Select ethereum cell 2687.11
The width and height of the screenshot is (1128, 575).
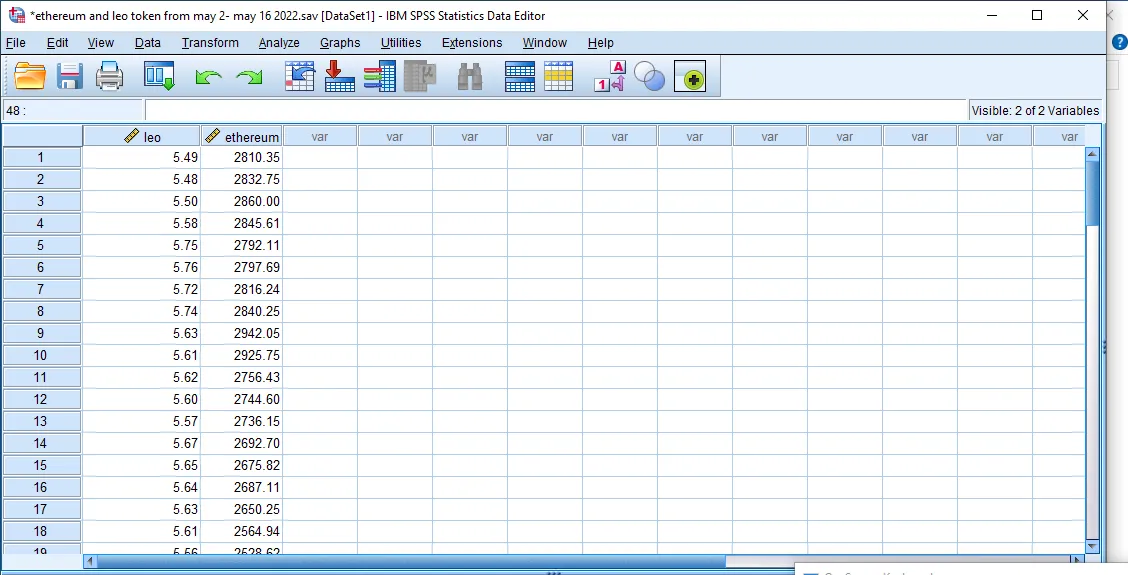pyautogui.click(x=242, y=487)
